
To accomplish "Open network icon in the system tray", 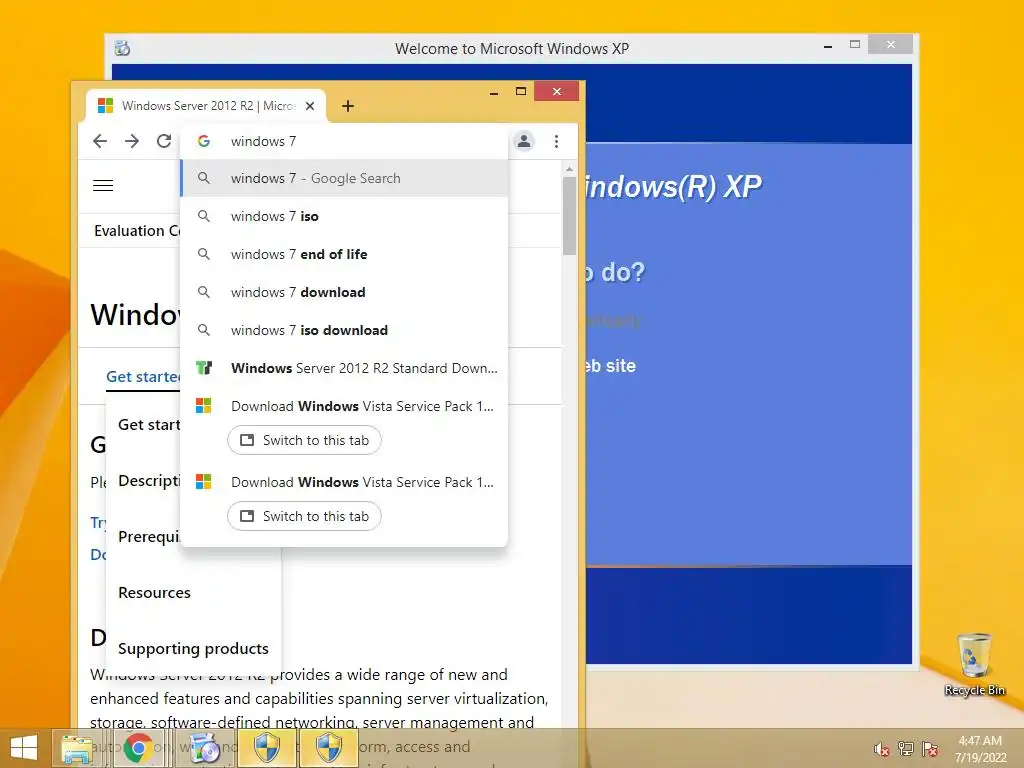I will coord(906,748).
